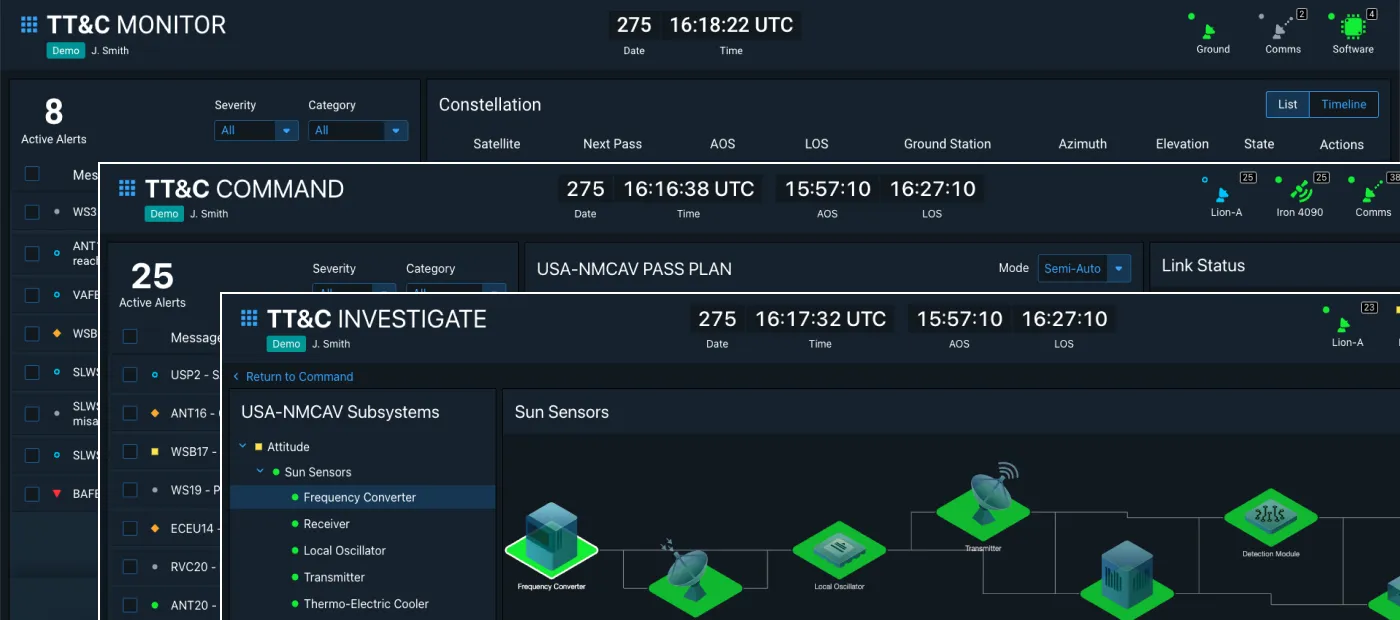Open the Semi-Auto mode dropdown

click(1084, 268)
